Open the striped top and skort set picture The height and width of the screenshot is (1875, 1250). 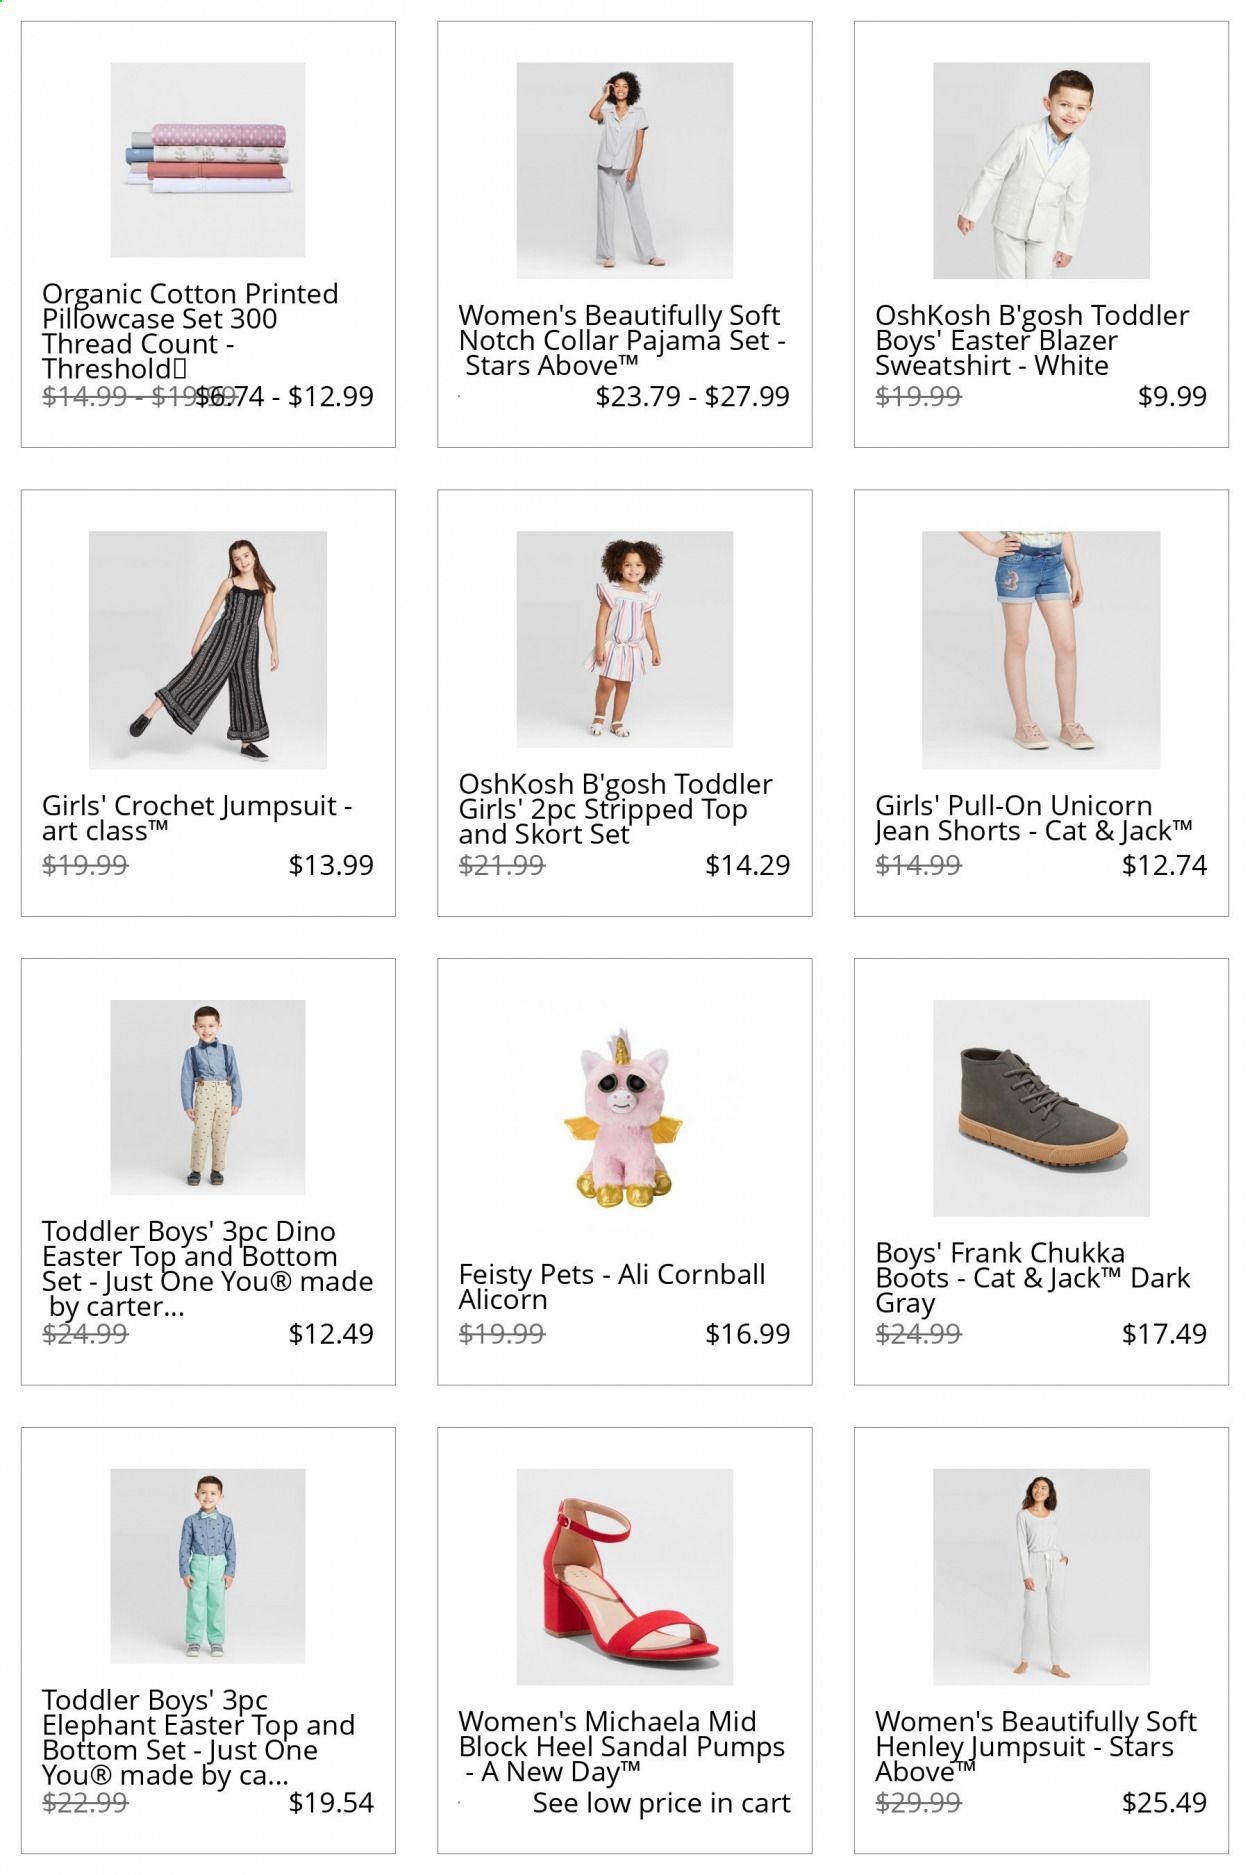pos(624,639)
